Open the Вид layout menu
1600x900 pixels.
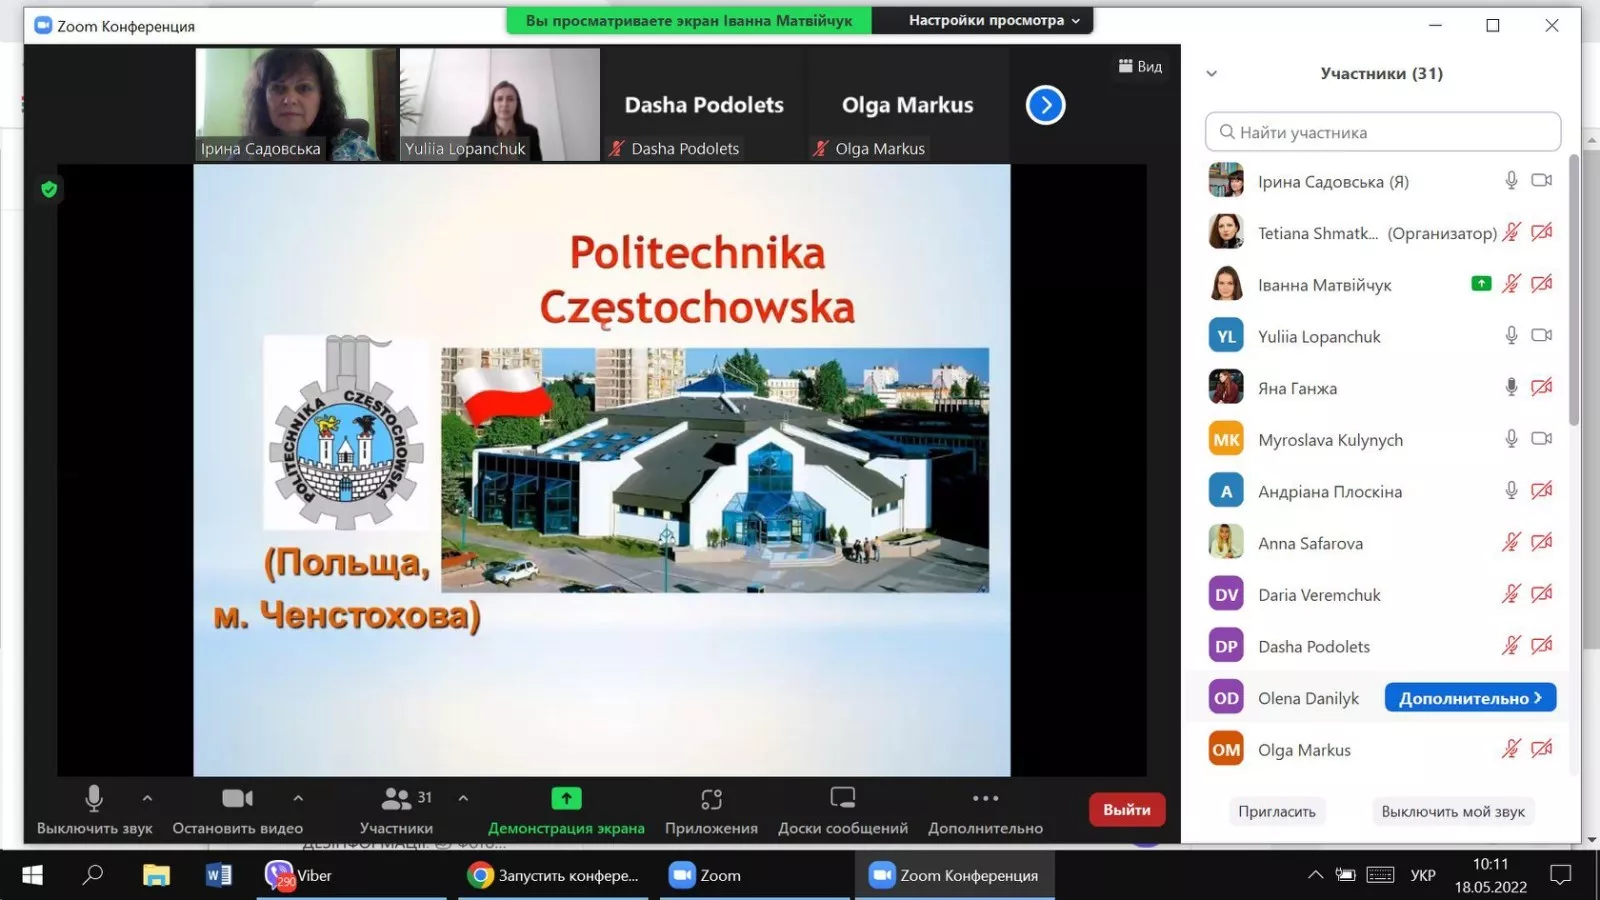tap(1140, 66)
